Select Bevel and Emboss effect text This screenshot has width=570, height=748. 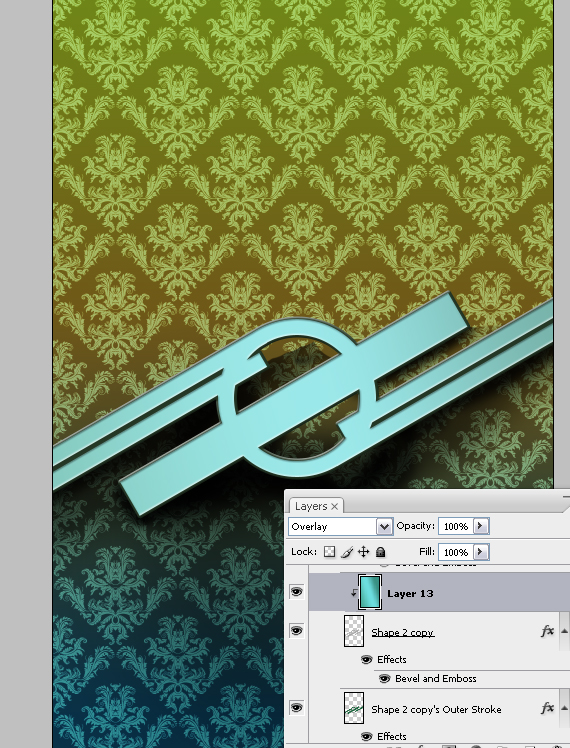pos(435,679)
